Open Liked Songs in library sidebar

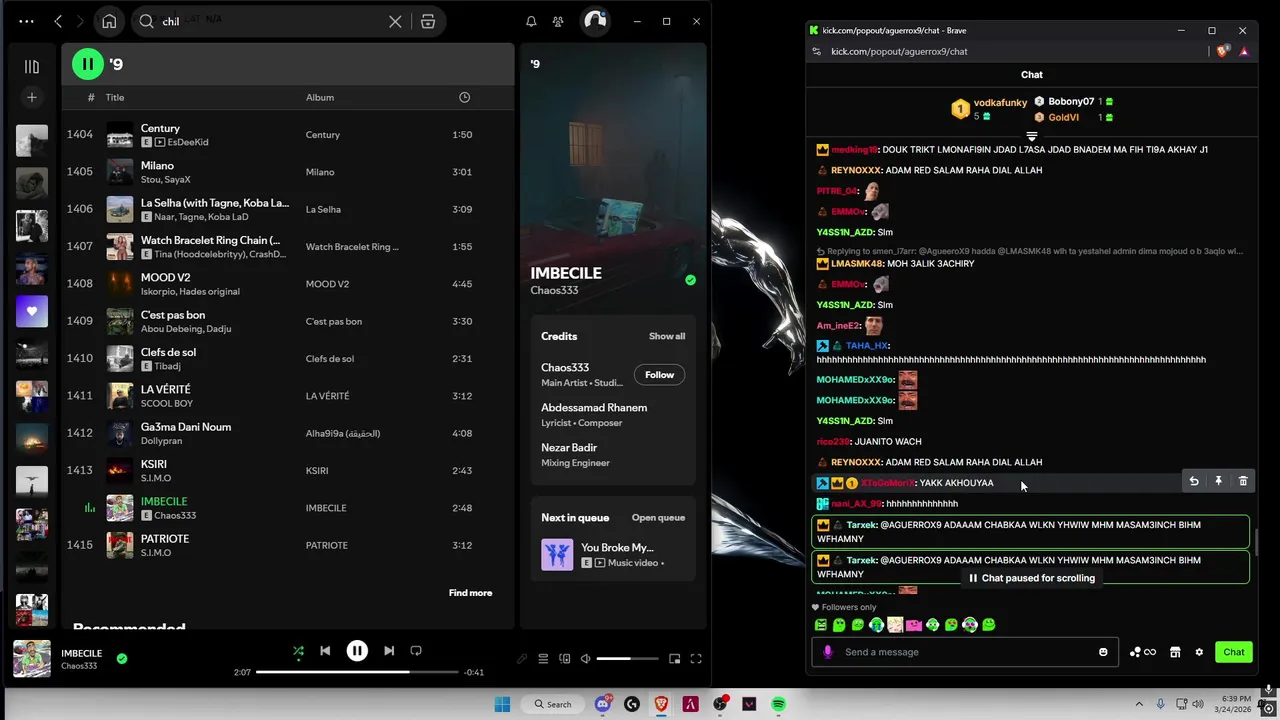coord(32,311)
